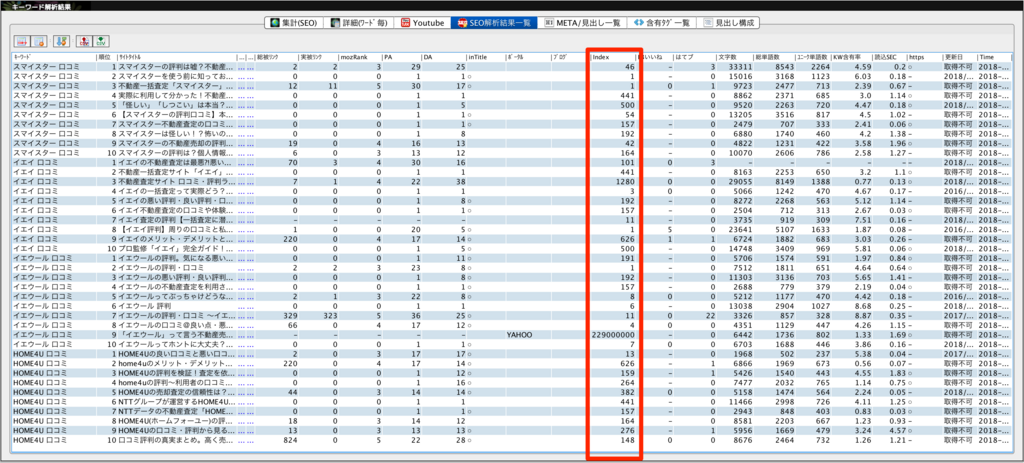Image resolution: width=1024 pixels, height=463 pixels.
Task: Click the サイトタイトル column header
Action: point(175,57)
